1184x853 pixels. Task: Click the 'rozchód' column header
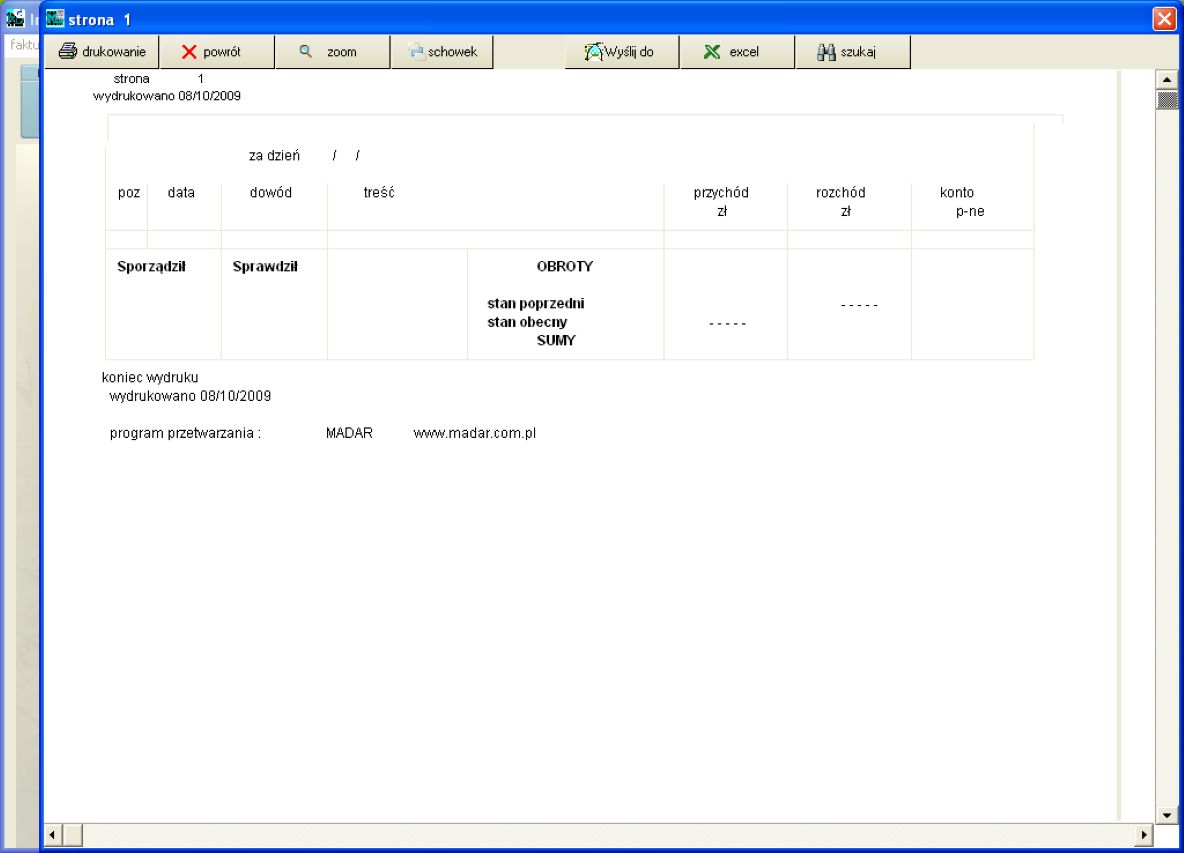[x=840, y=192]
